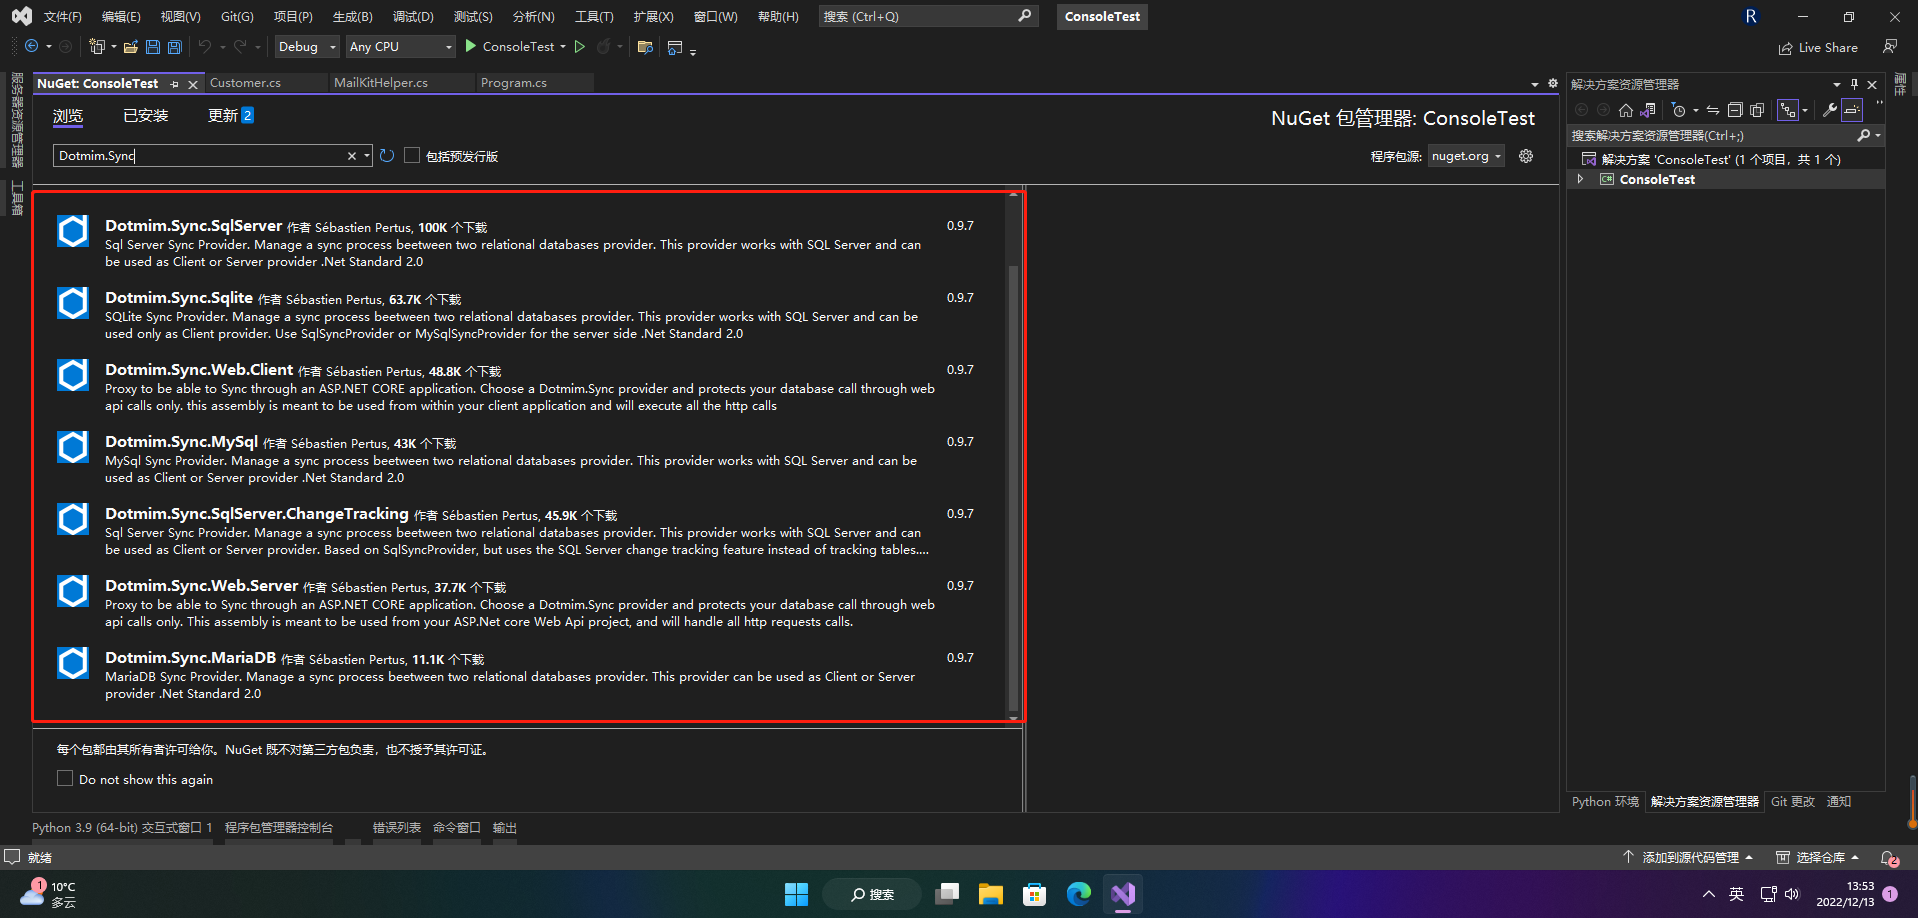Open NuGet package source settings gear
This screenshot has width=1918, height=918.
[1526, 155]
